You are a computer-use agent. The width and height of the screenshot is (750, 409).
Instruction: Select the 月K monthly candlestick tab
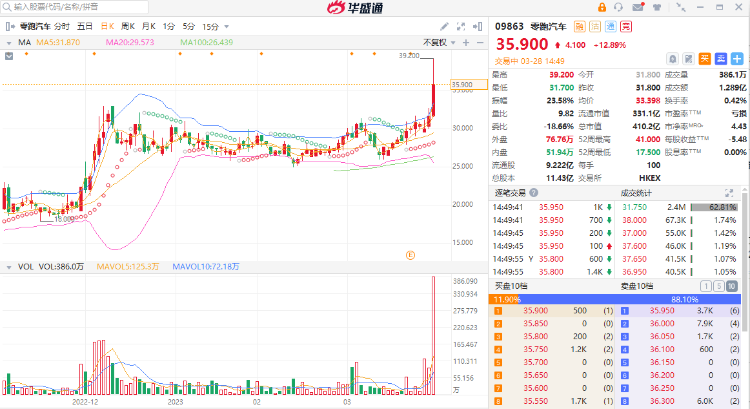149,26
